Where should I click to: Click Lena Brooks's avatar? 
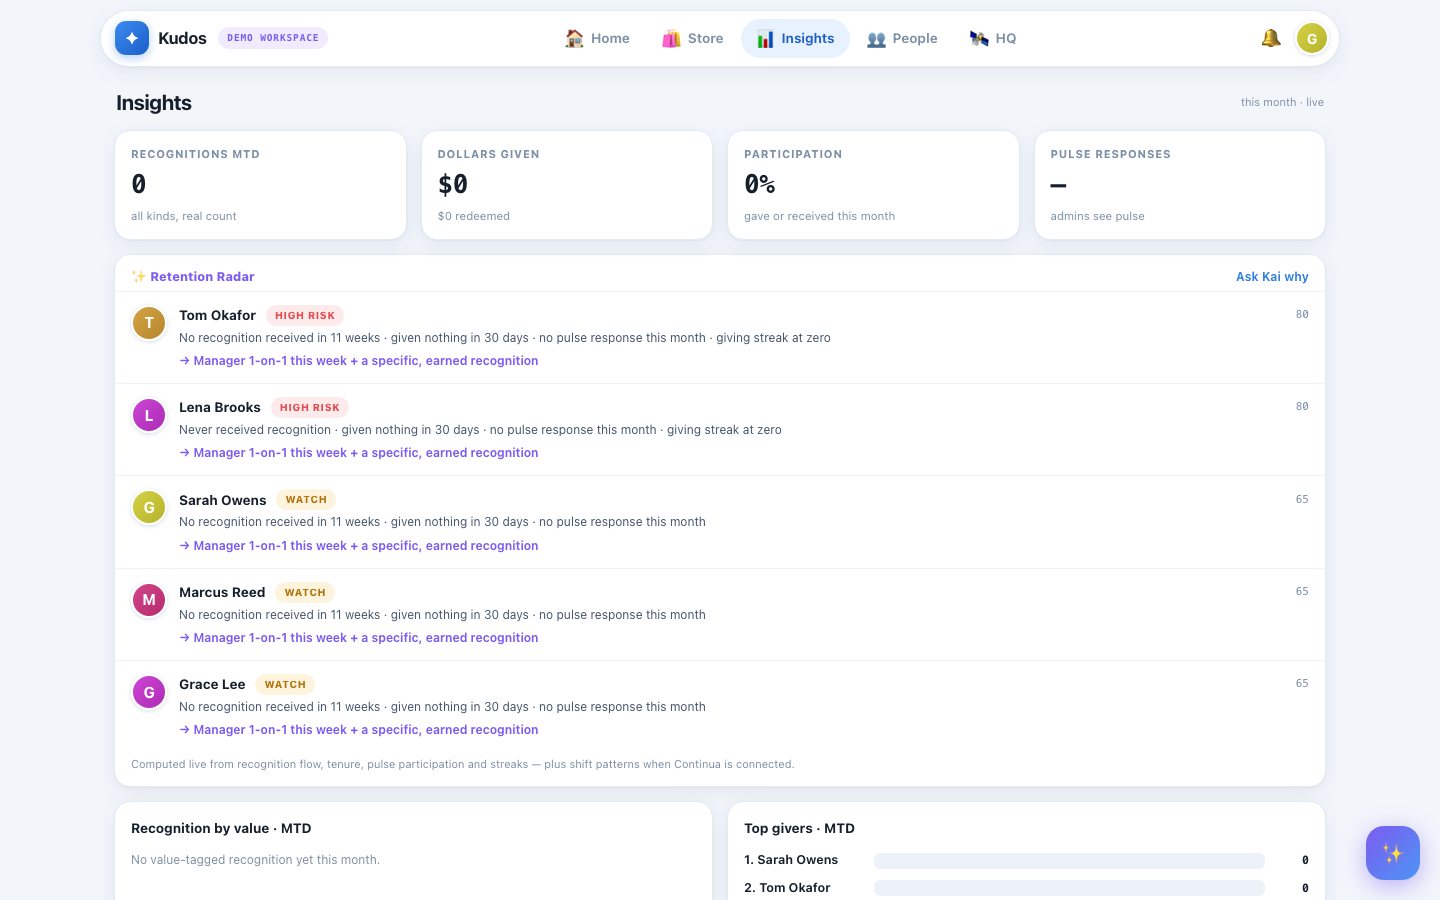tap(149, 415)
